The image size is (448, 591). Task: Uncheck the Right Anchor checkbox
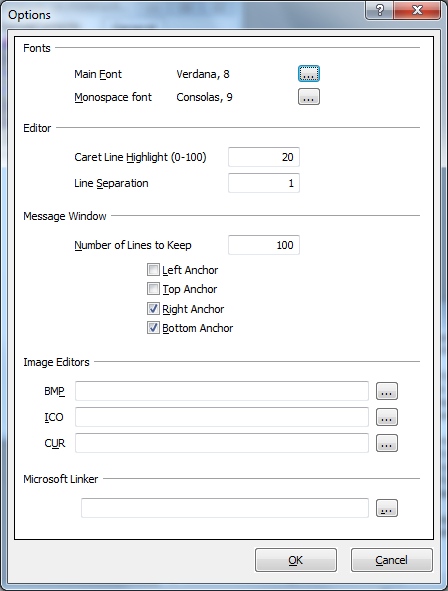153,309
